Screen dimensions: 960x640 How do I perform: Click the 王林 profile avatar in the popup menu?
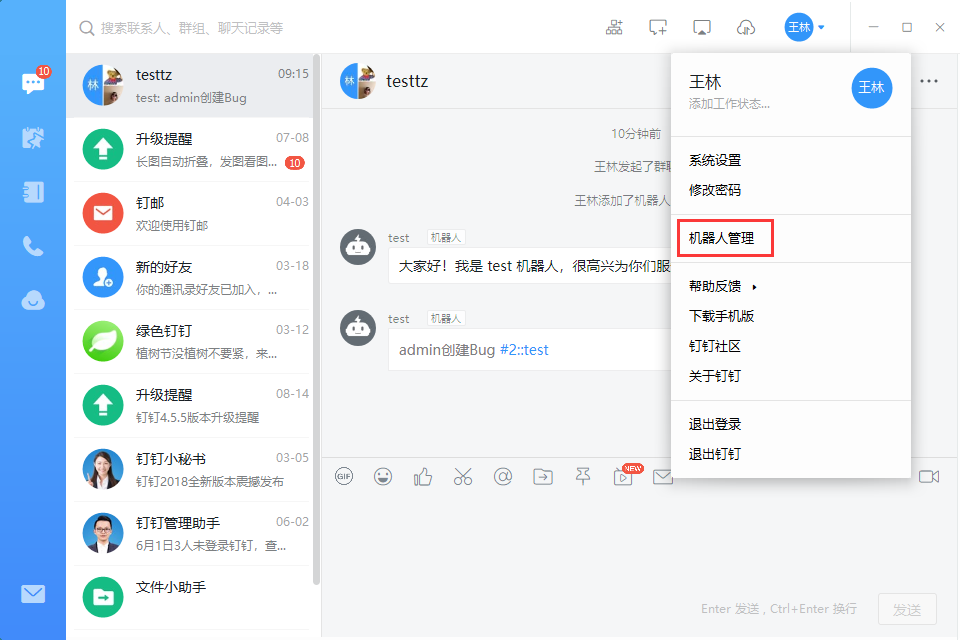[x=871, y=88]
